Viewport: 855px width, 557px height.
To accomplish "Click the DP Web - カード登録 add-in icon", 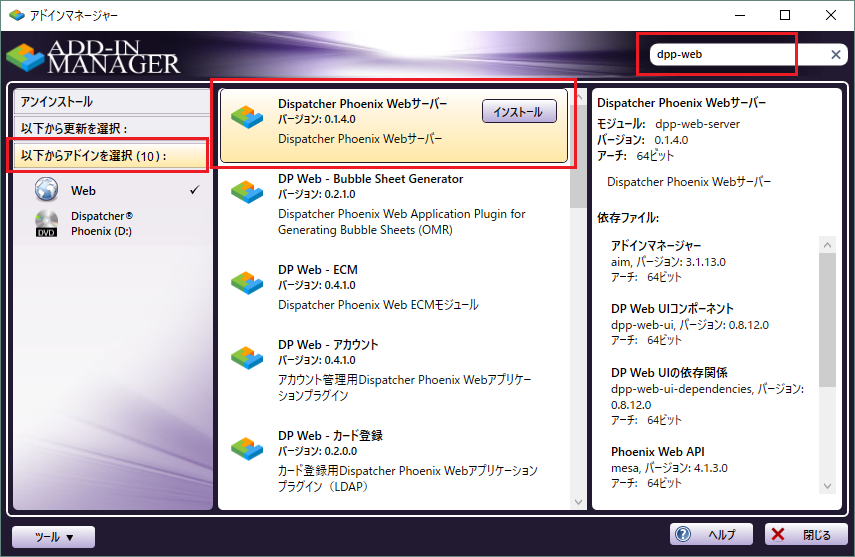I will [x=247, y=448].
